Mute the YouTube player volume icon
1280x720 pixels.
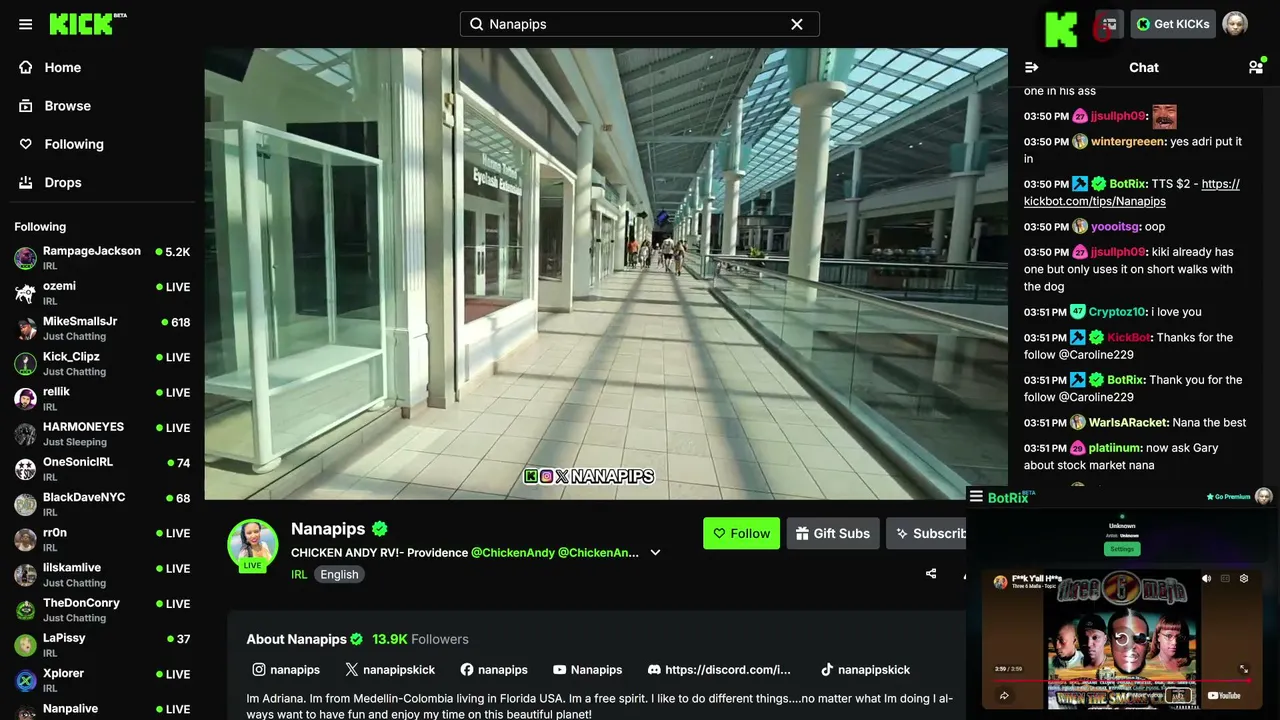1206,579
